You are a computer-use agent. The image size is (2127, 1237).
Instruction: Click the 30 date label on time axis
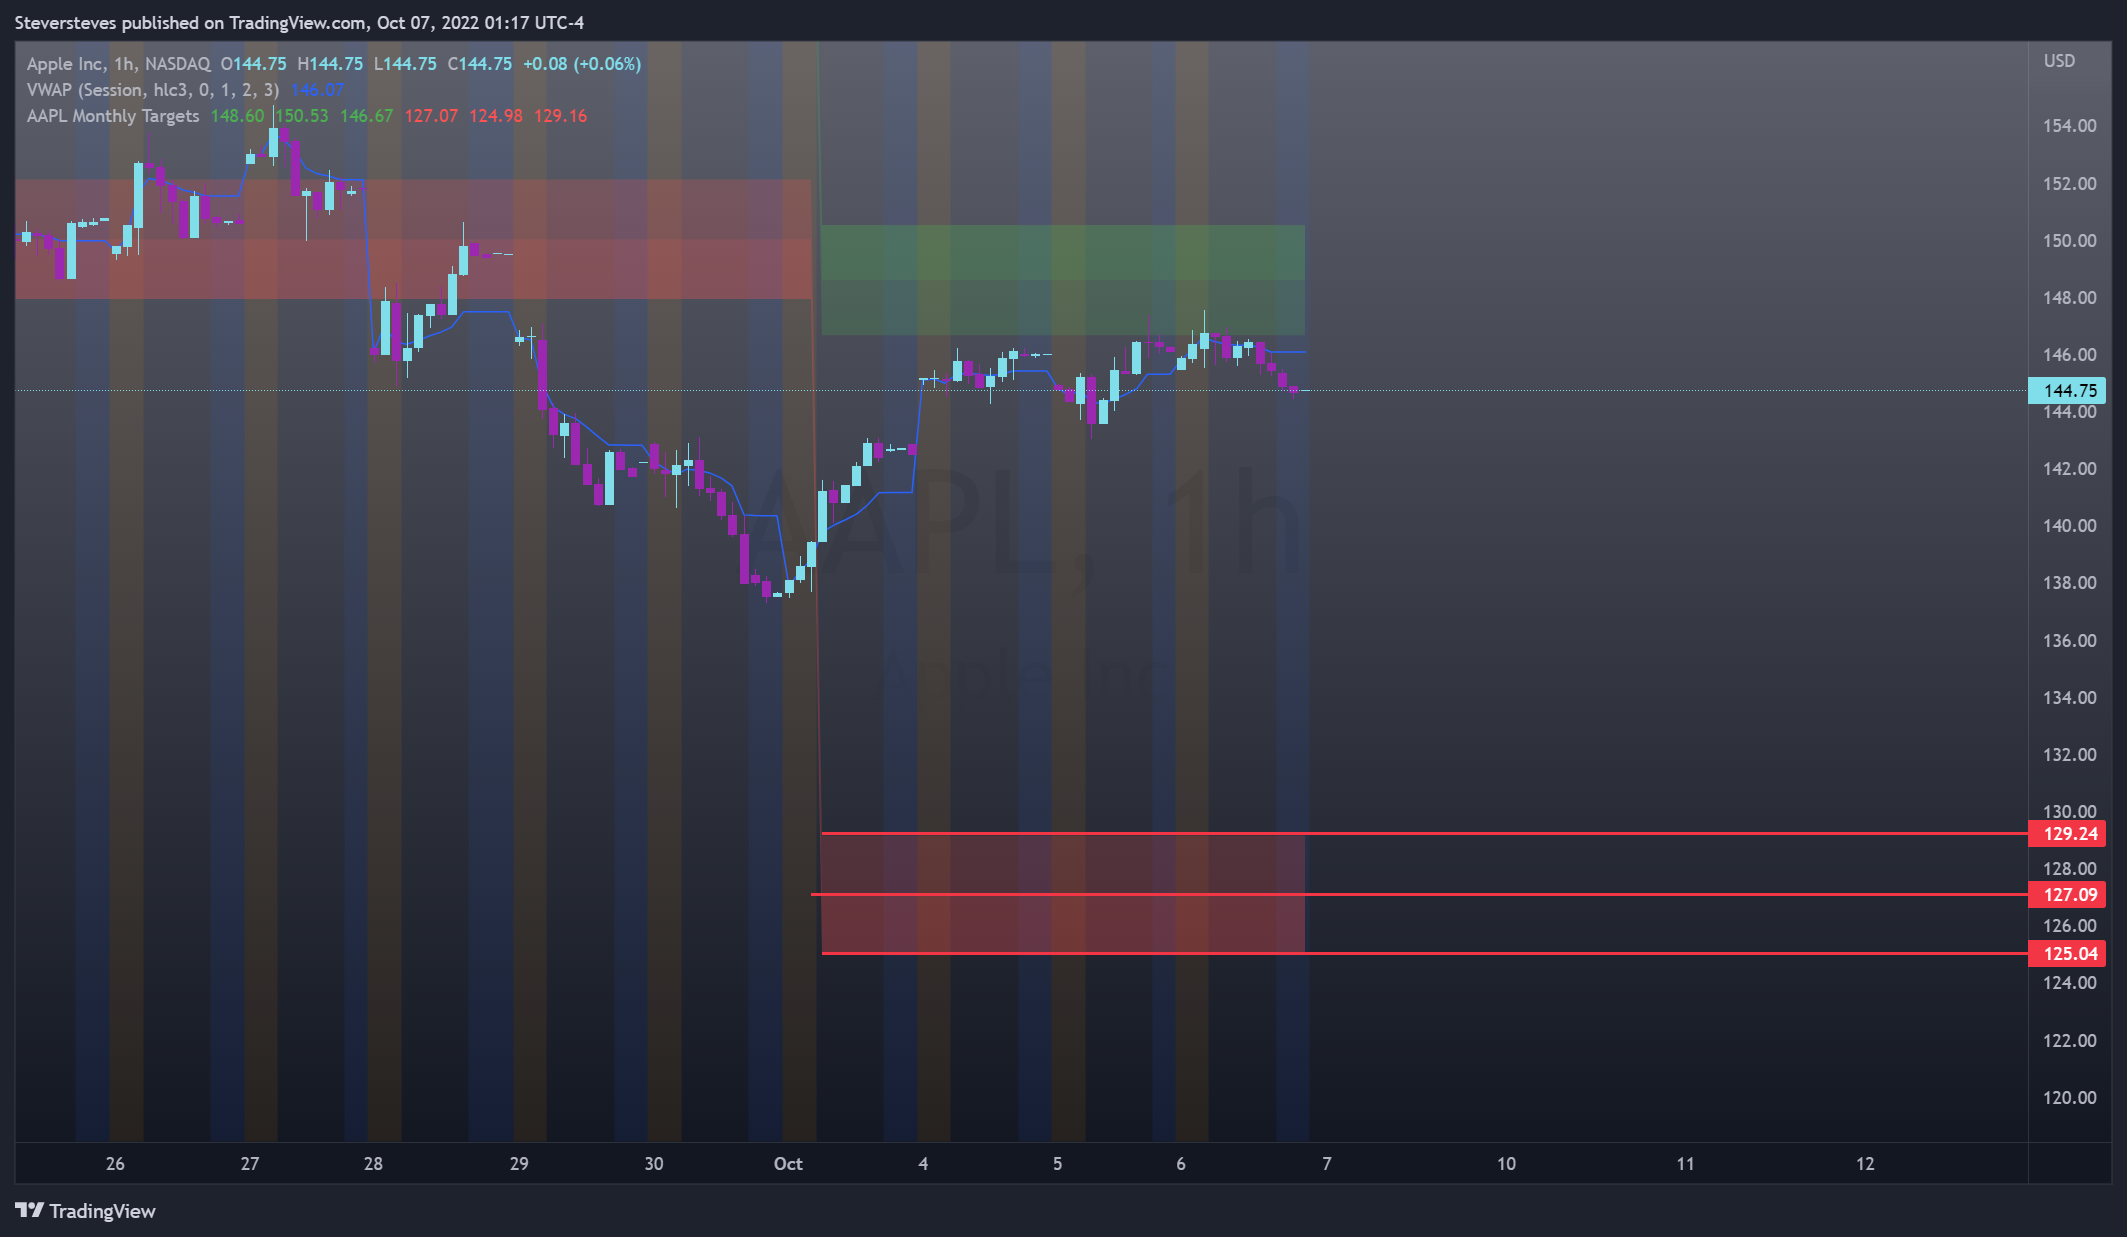click(654, 1164)
